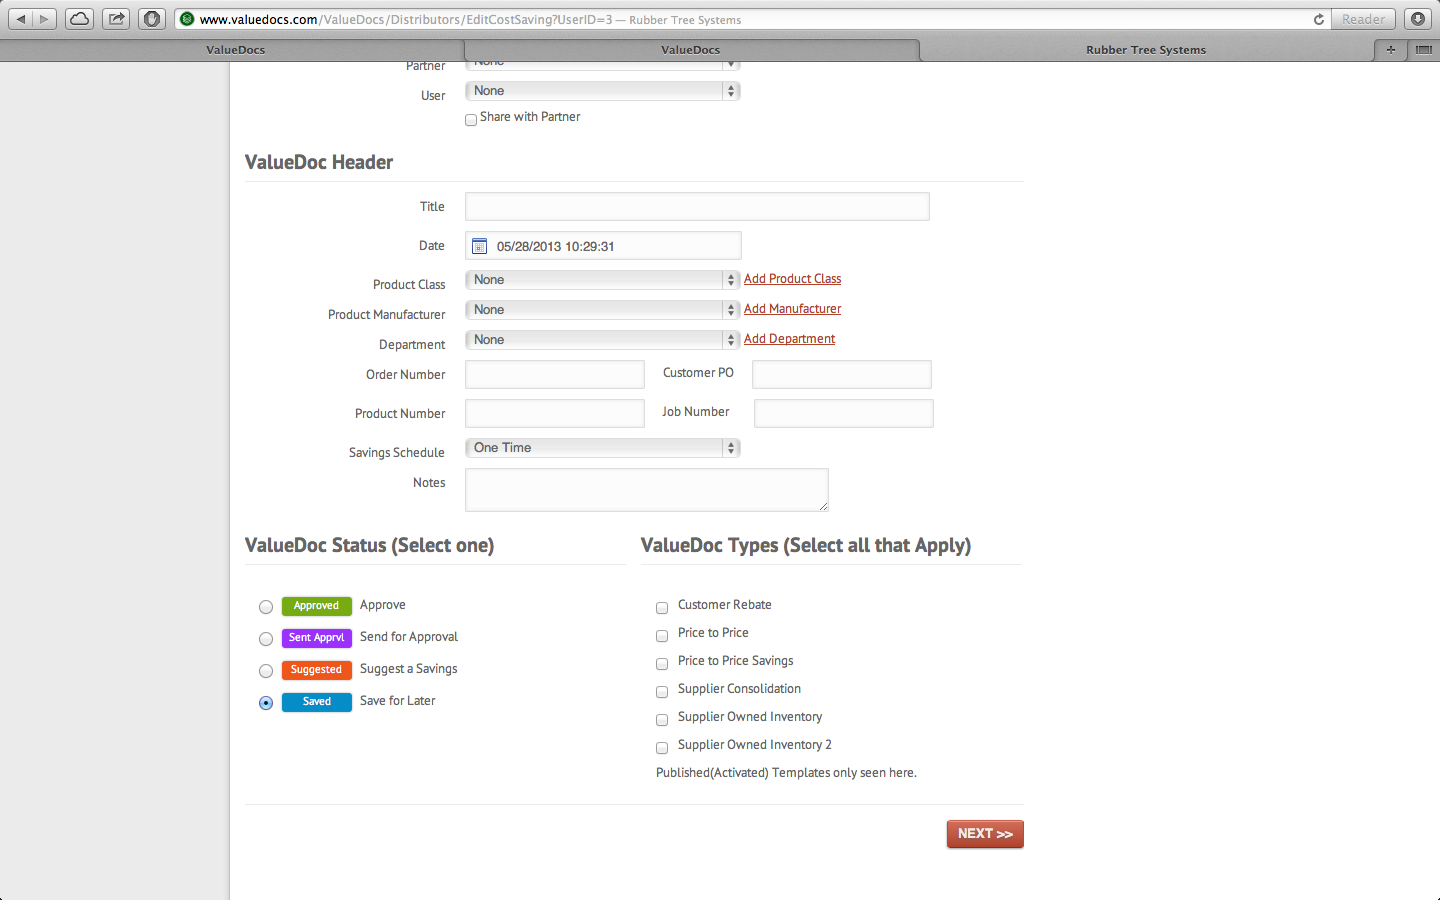The image size is (1440, 900).
Task: Switch to the first ValueDocs tab
Action: [236, 50]
